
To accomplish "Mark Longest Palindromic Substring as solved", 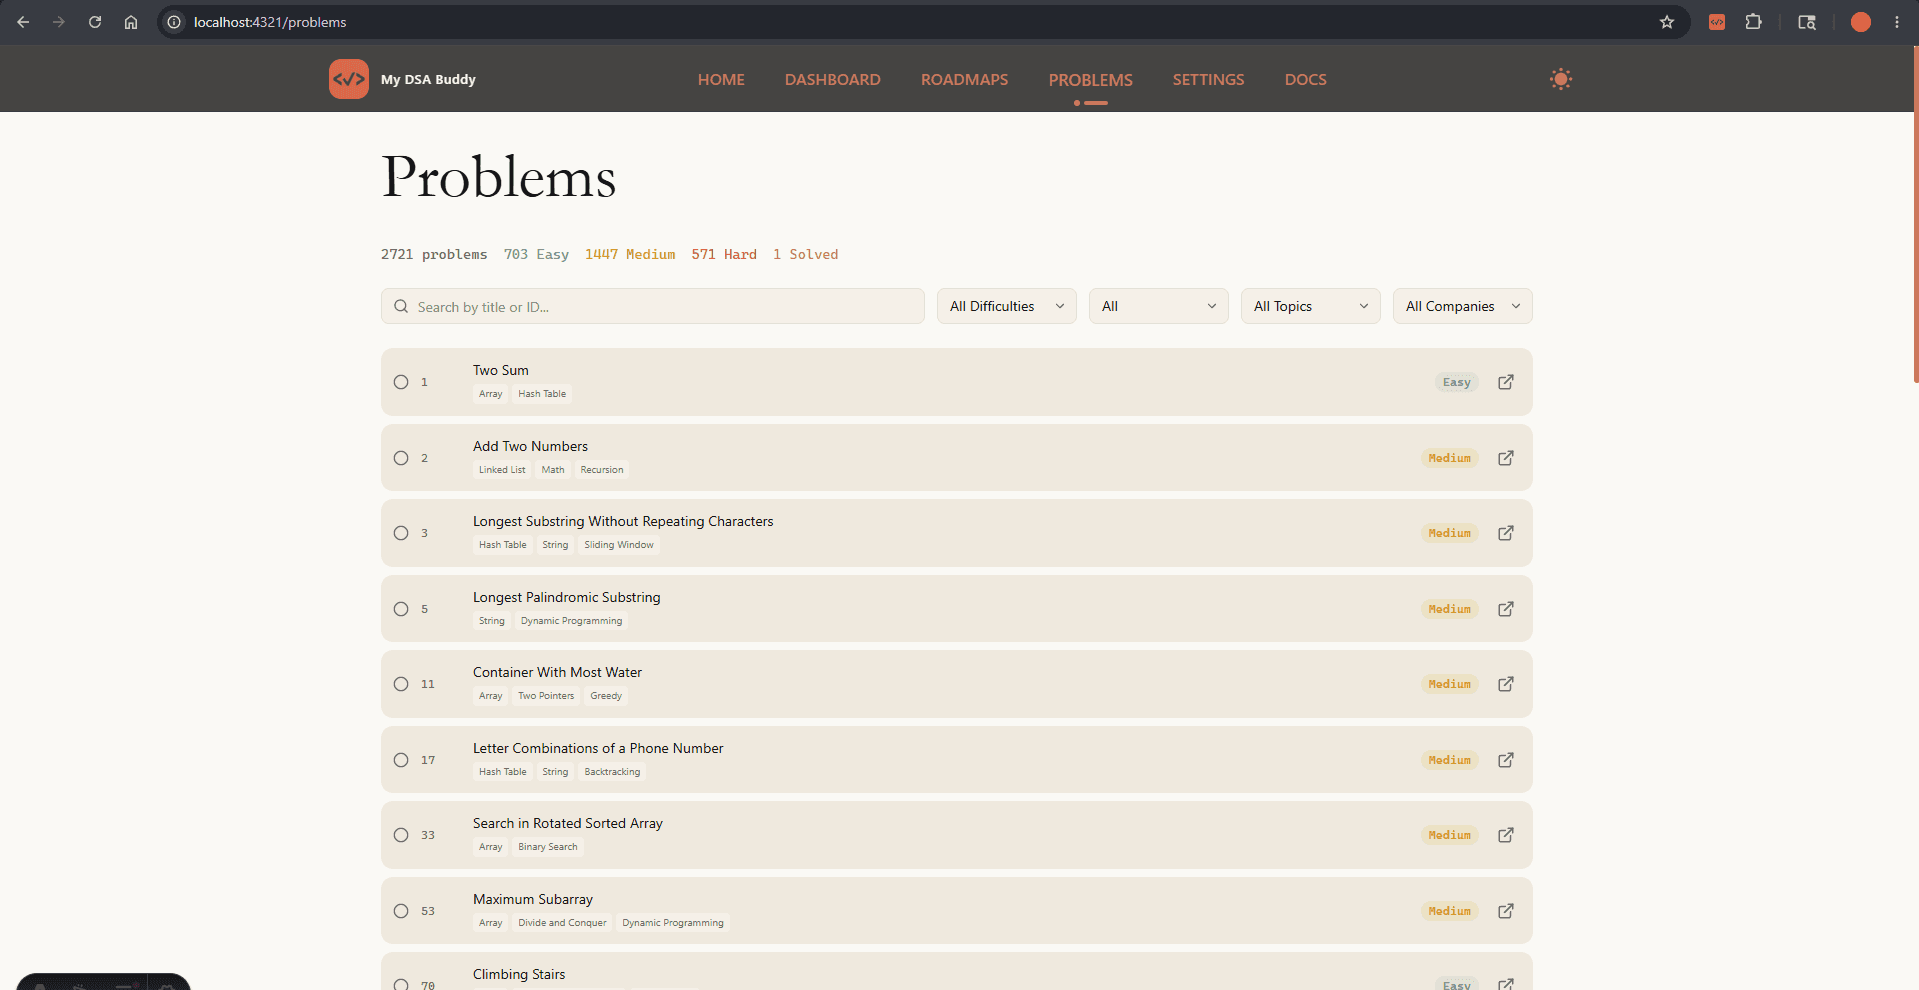I will click(401, 609).
